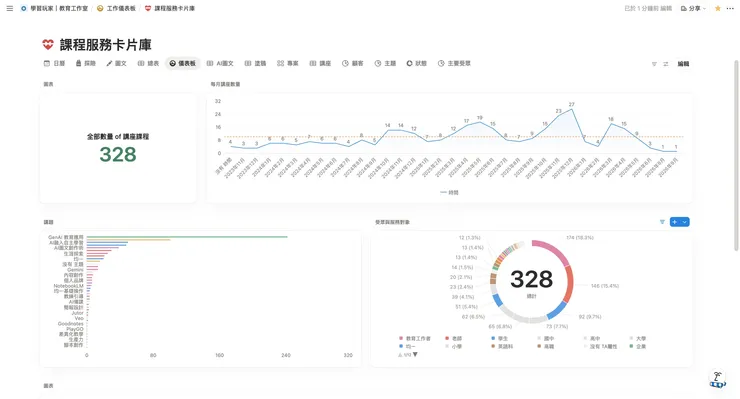Click the donut chart center total 328
Viewport: 740px width, 399px height.
pyautogui.click(x=531, y=280)
